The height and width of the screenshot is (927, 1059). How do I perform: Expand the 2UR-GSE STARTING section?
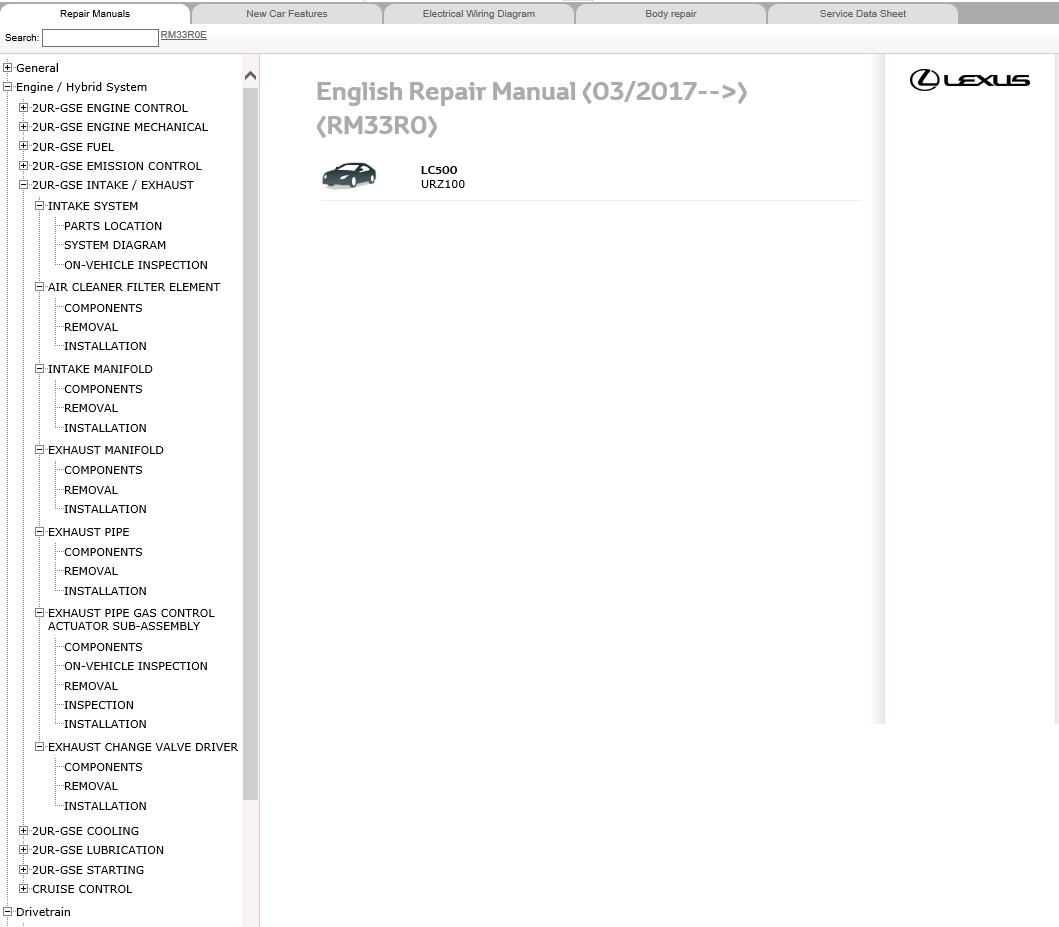tap(24, 870)
